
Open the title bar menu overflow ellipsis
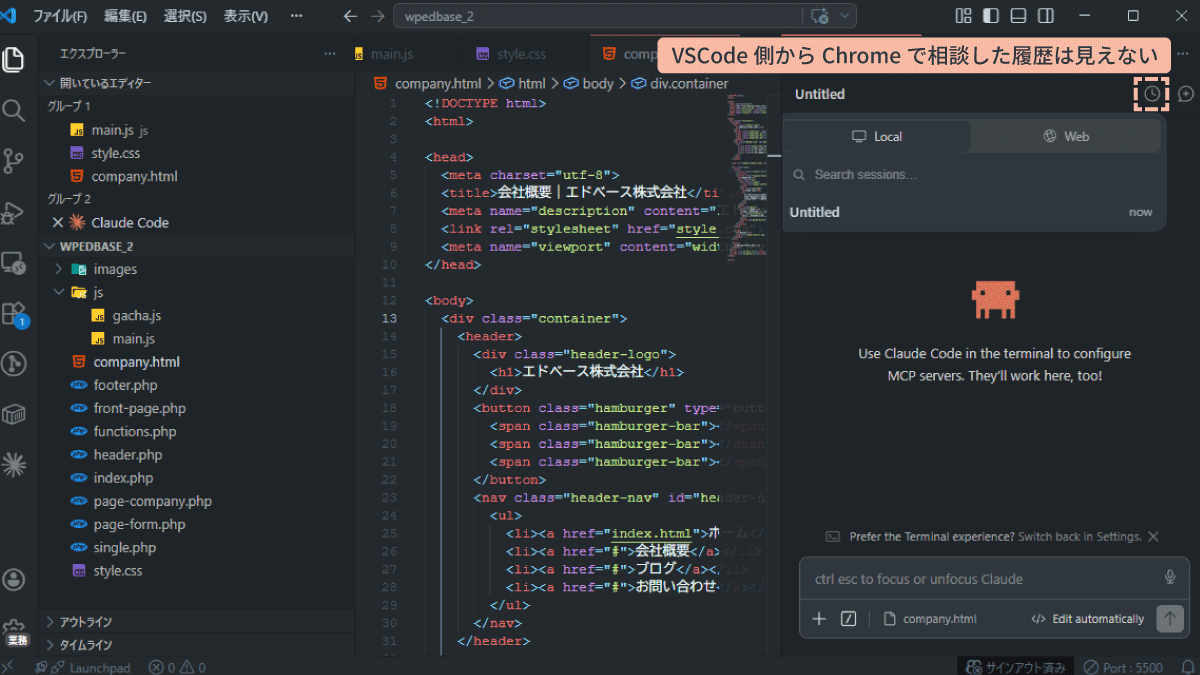[x=296, y=16]
